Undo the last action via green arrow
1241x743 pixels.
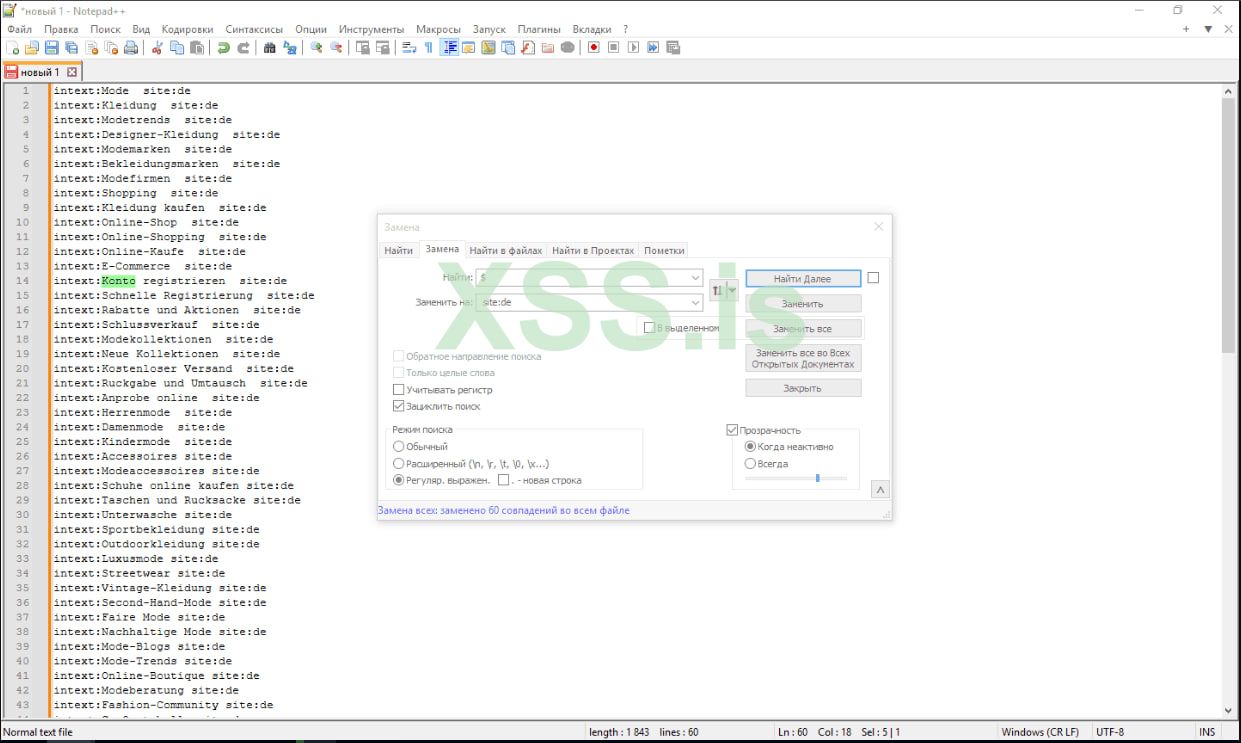coord(223,47)
